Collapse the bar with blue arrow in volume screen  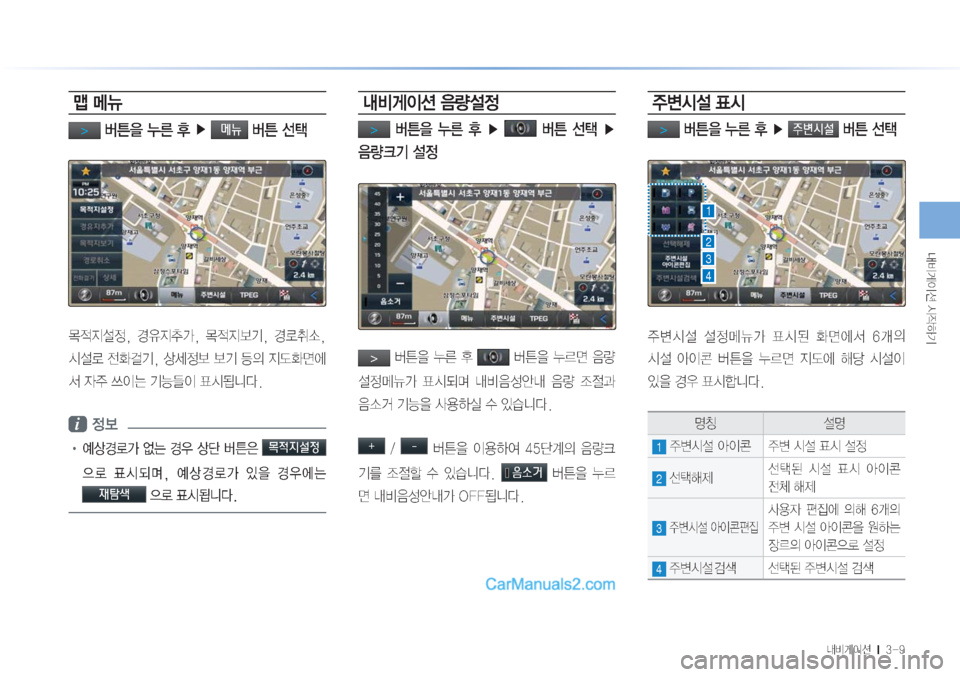point(604,318)
